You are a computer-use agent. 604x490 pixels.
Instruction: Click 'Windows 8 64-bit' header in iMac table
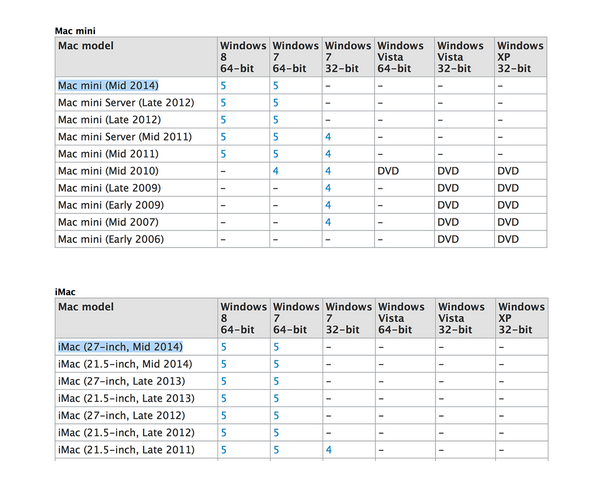click(244, 318)
